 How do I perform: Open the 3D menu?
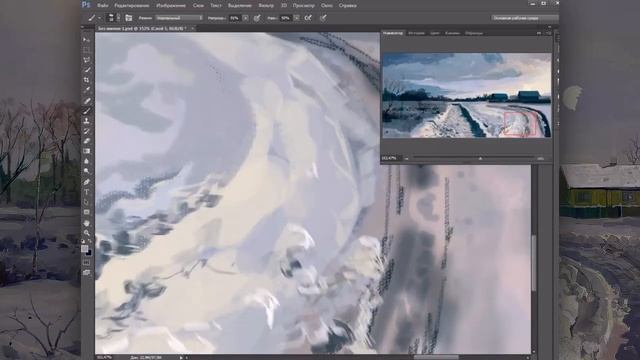tap(284, 6)
